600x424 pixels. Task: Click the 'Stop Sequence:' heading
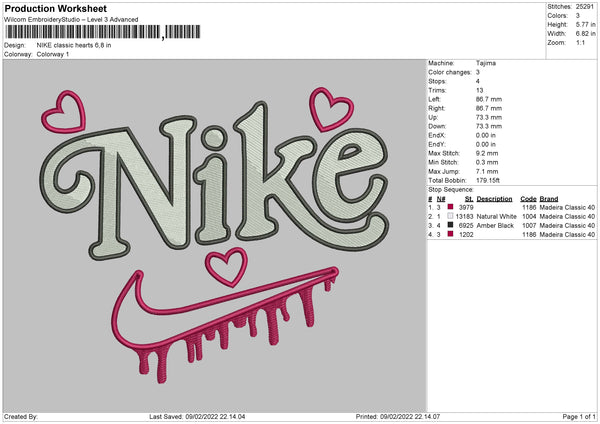(x=451, y=190)
